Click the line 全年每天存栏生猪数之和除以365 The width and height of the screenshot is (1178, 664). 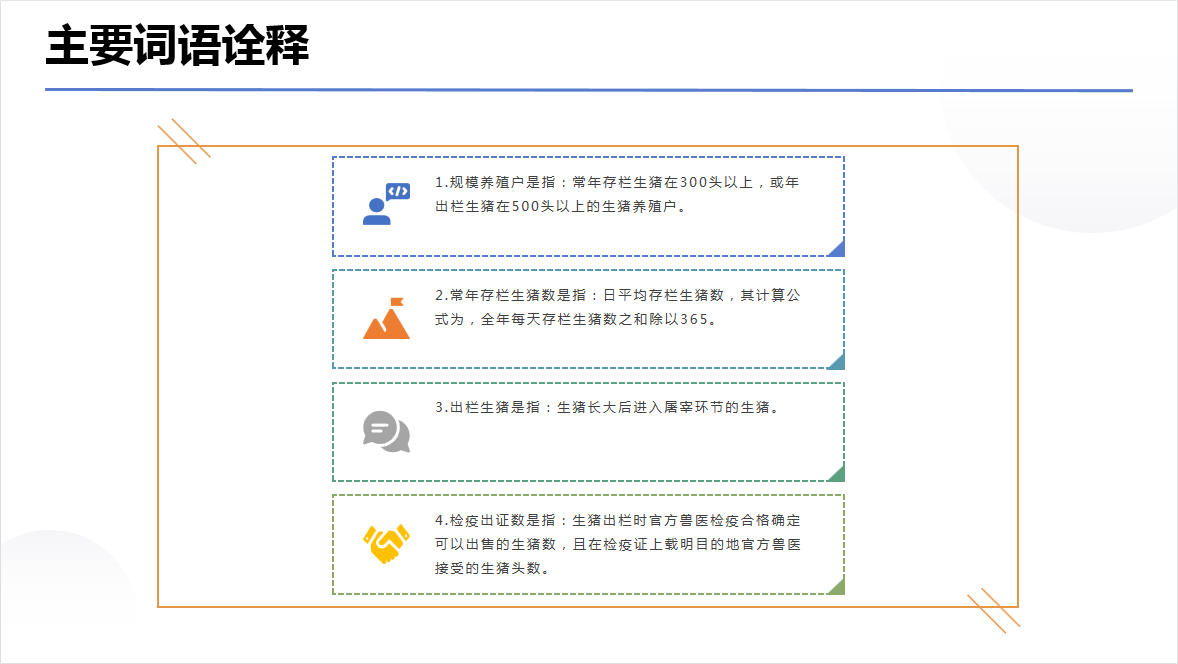click(x=598, y=319)
